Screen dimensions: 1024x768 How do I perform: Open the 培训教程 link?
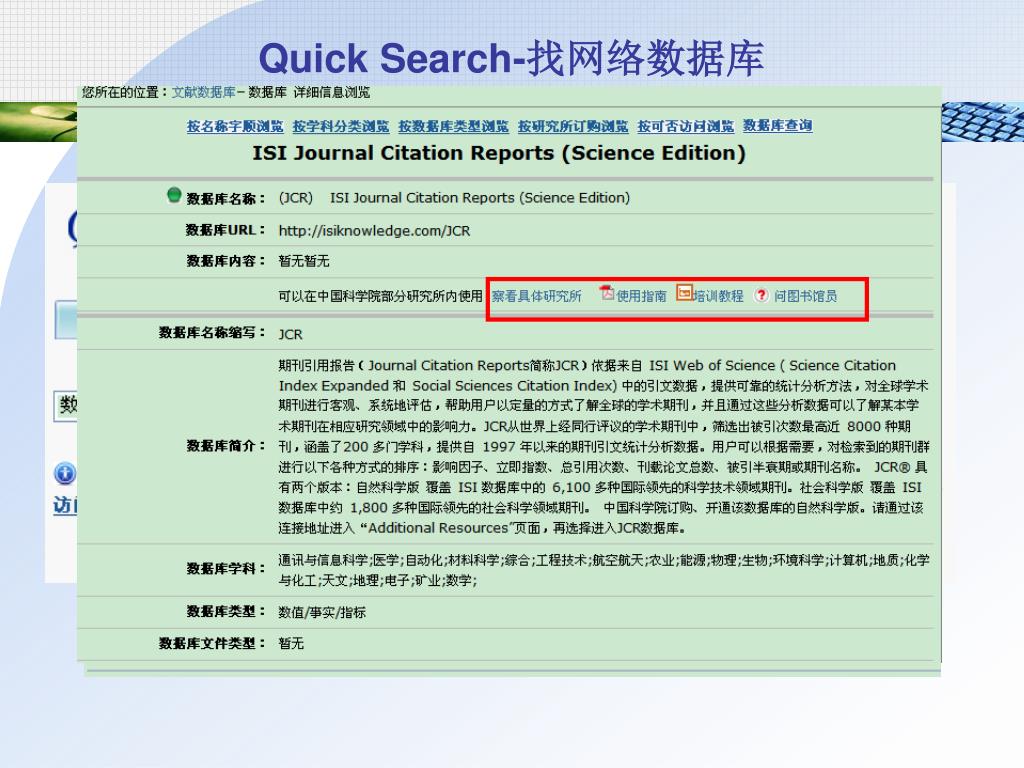pos(718,296)
